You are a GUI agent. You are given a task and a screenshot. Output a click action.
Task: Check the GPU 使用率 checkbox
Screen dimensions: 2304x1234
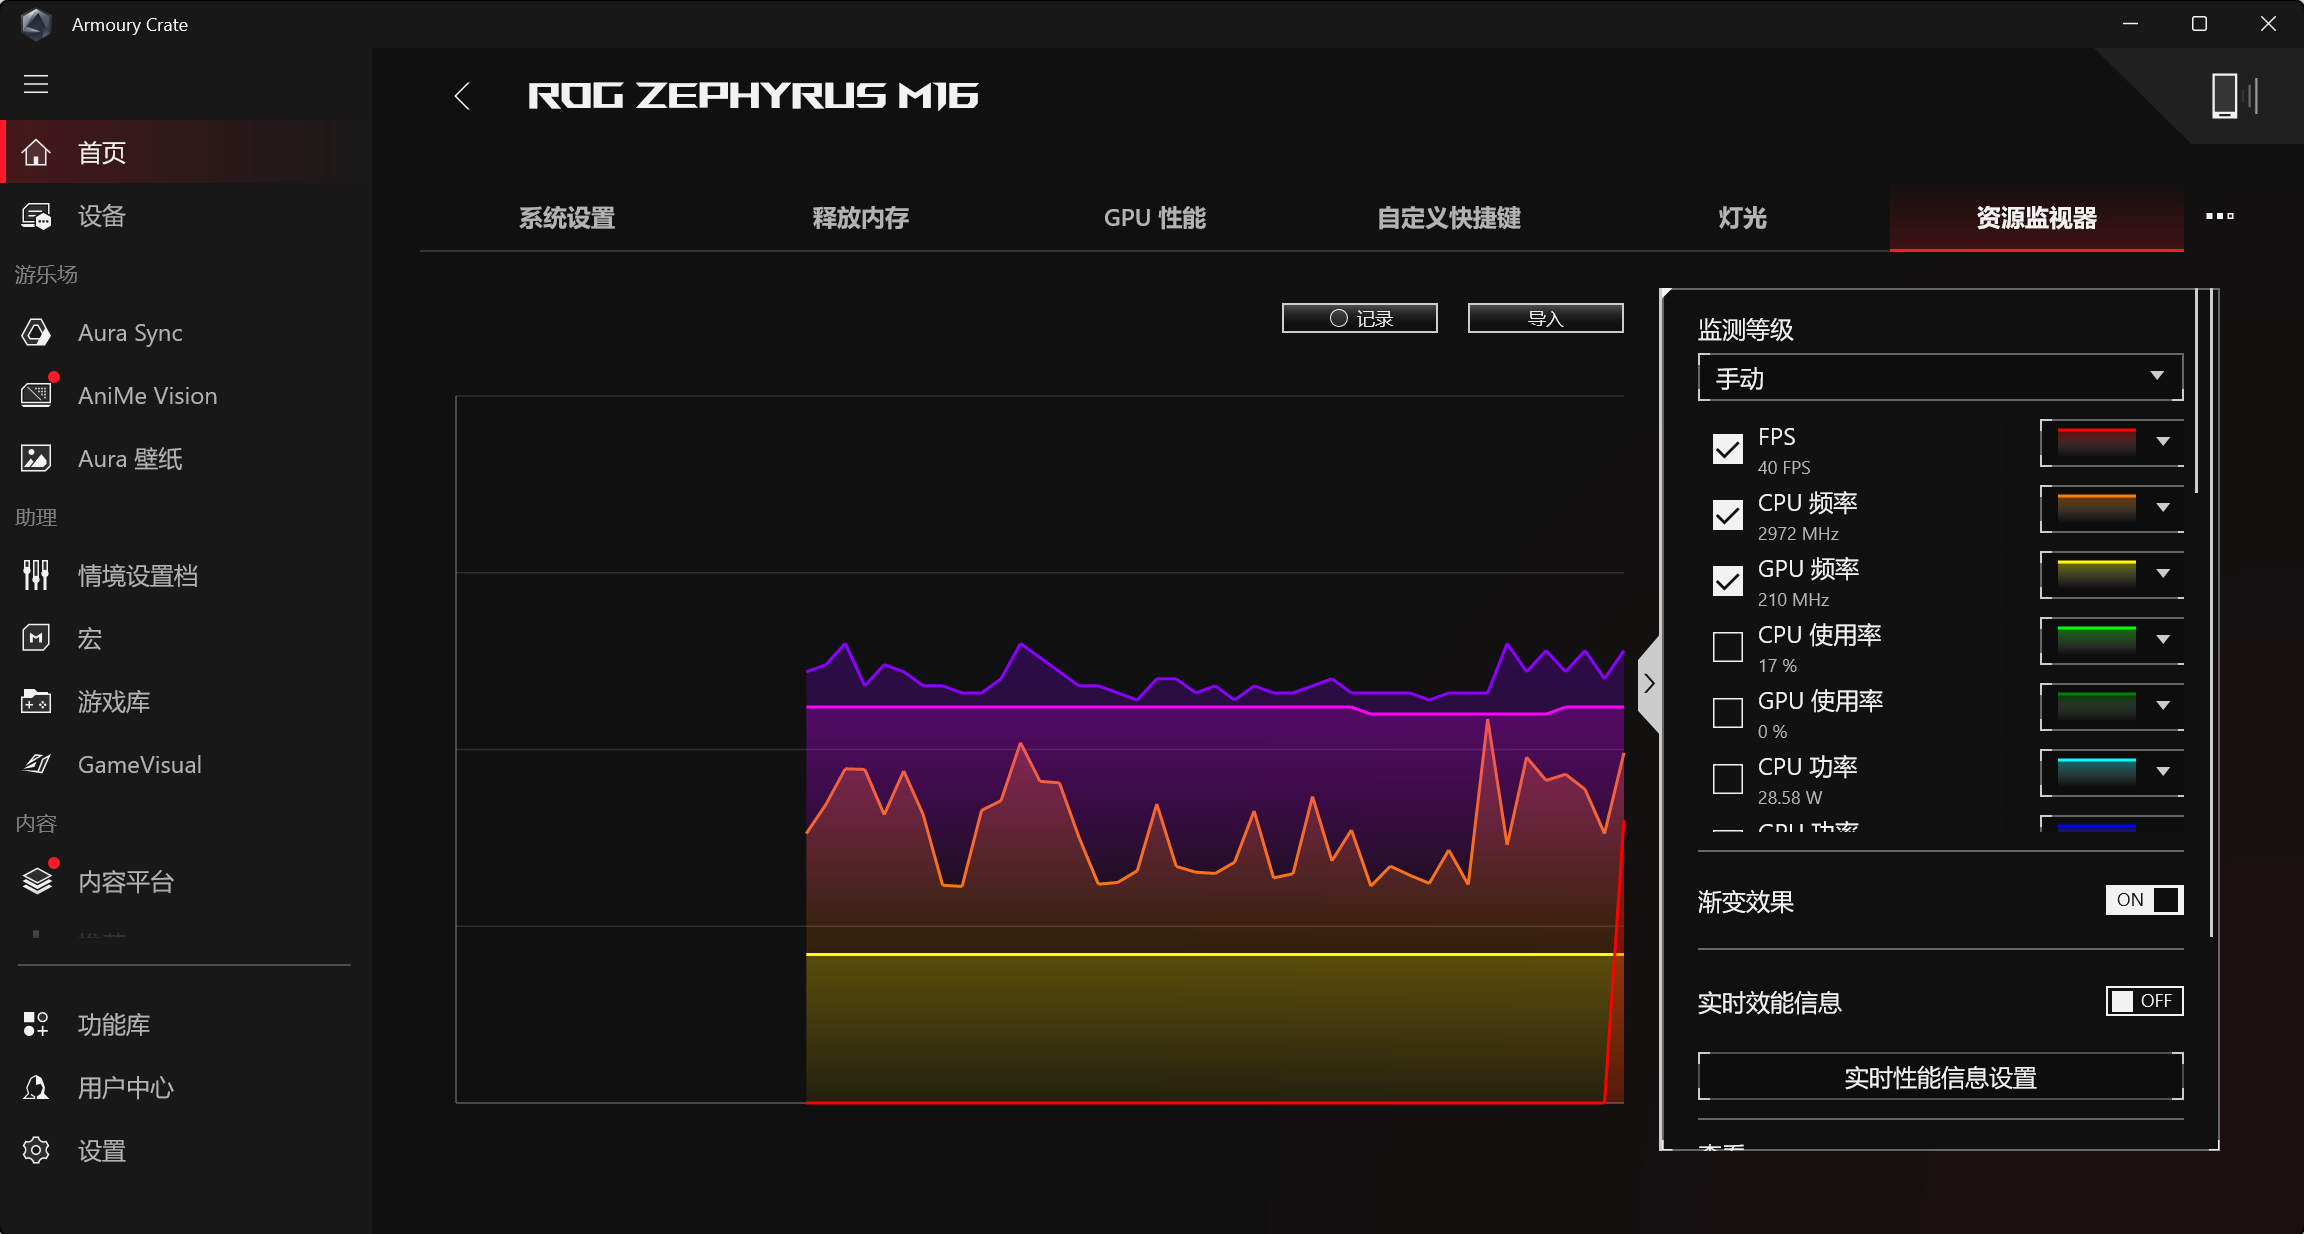click(1728, 713)
